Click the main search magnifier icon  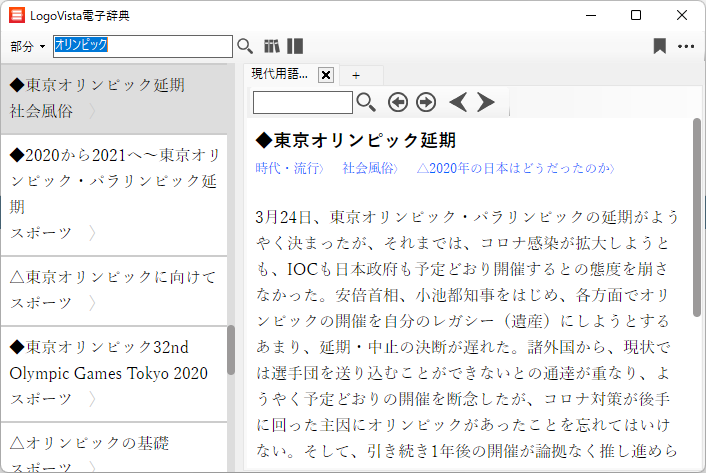click(245, 46)
